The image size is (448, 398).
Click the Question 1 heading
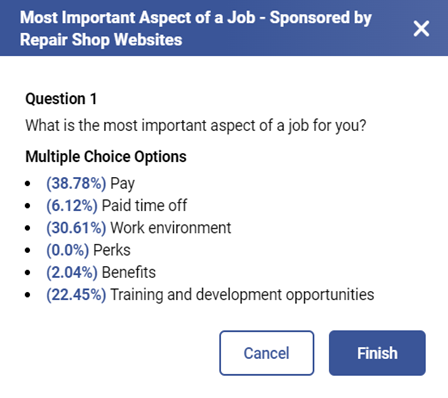(x=61, y=99)
